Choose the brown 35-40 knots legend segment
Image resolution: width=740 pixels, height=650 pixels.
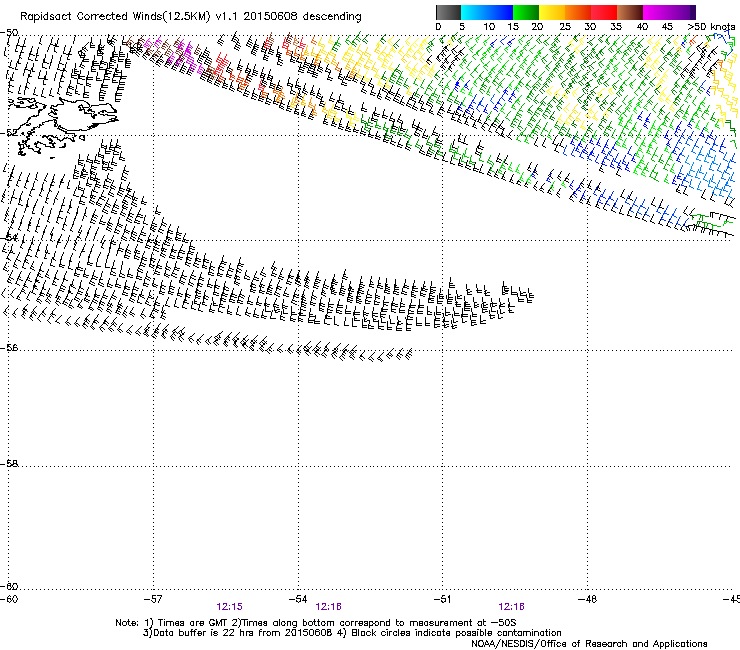pos(630,12)
